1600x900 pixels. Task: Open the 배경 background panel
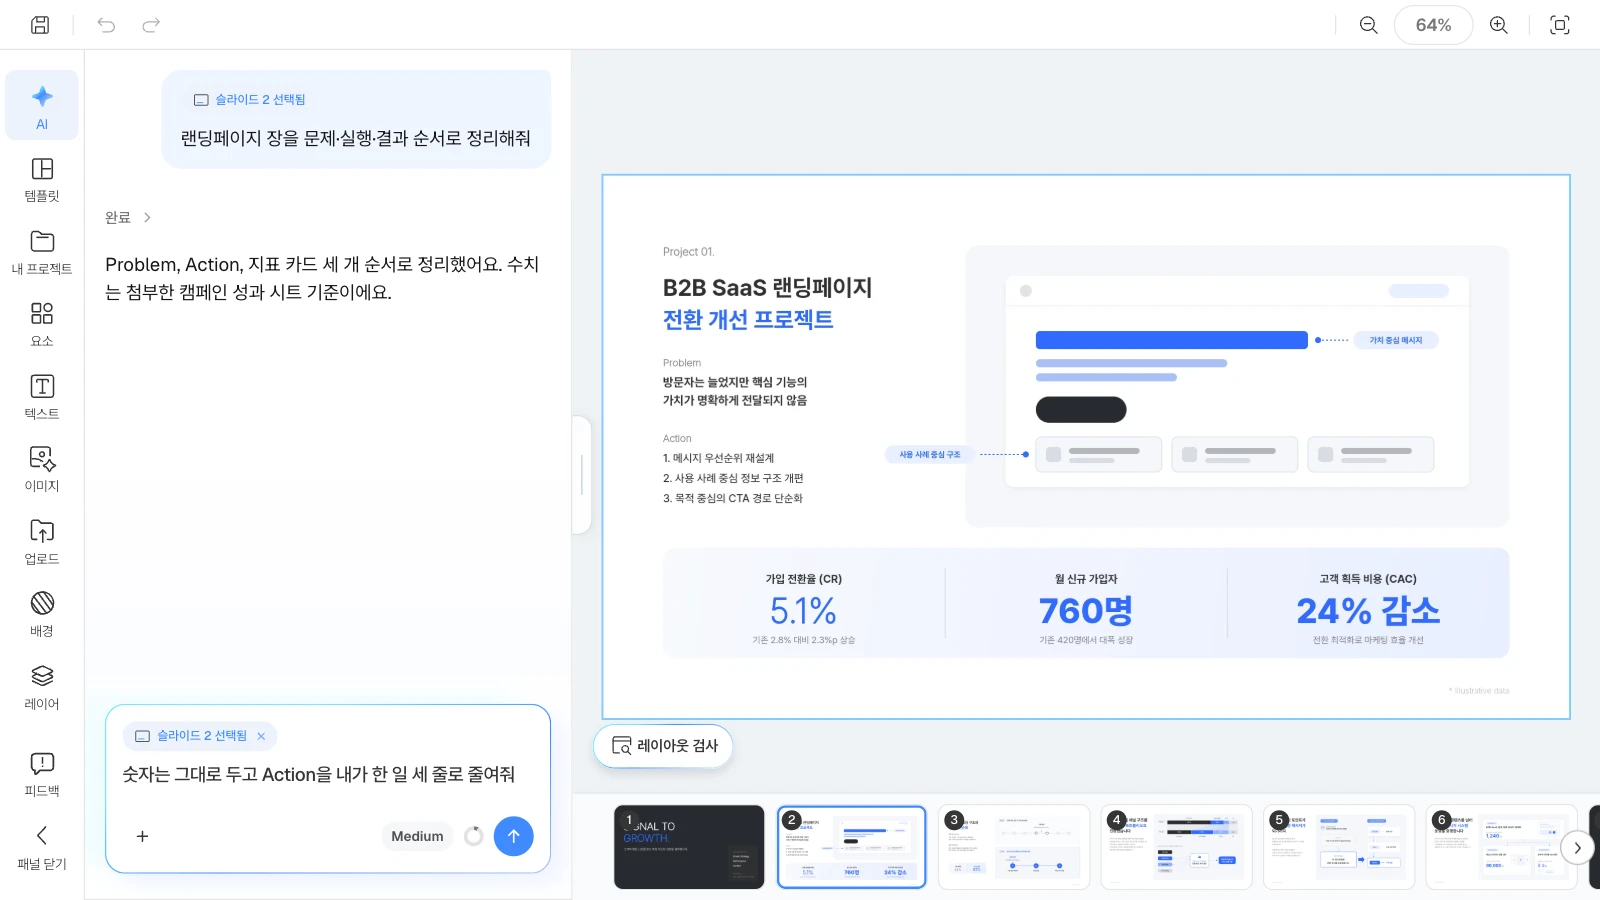[42, 614]
